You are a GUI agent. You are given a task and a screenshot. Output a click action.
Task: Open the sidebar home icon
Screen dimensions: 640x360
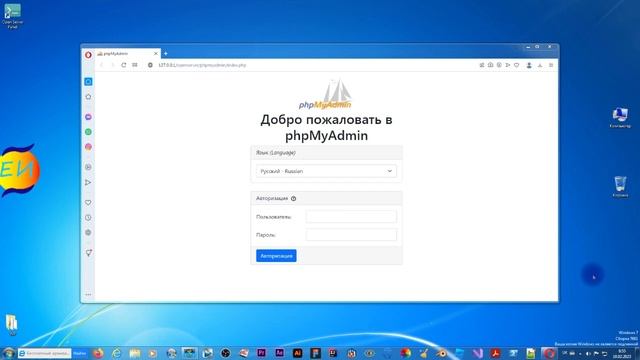point(88,97)
